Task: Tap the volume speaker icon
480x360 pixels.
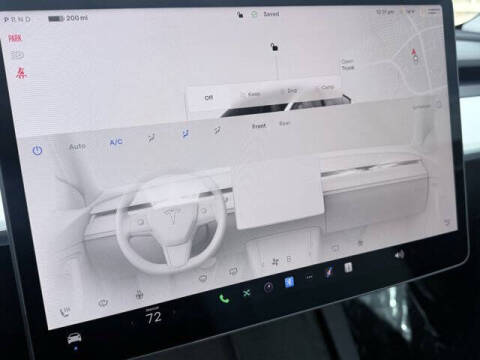Action: 399,255
